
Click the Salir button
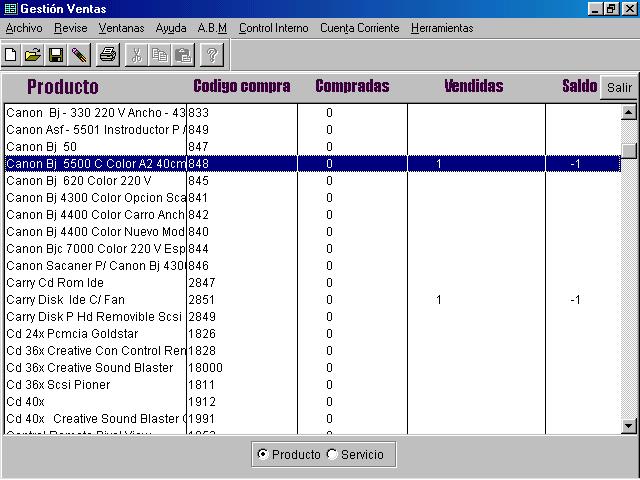click(619, 87)
